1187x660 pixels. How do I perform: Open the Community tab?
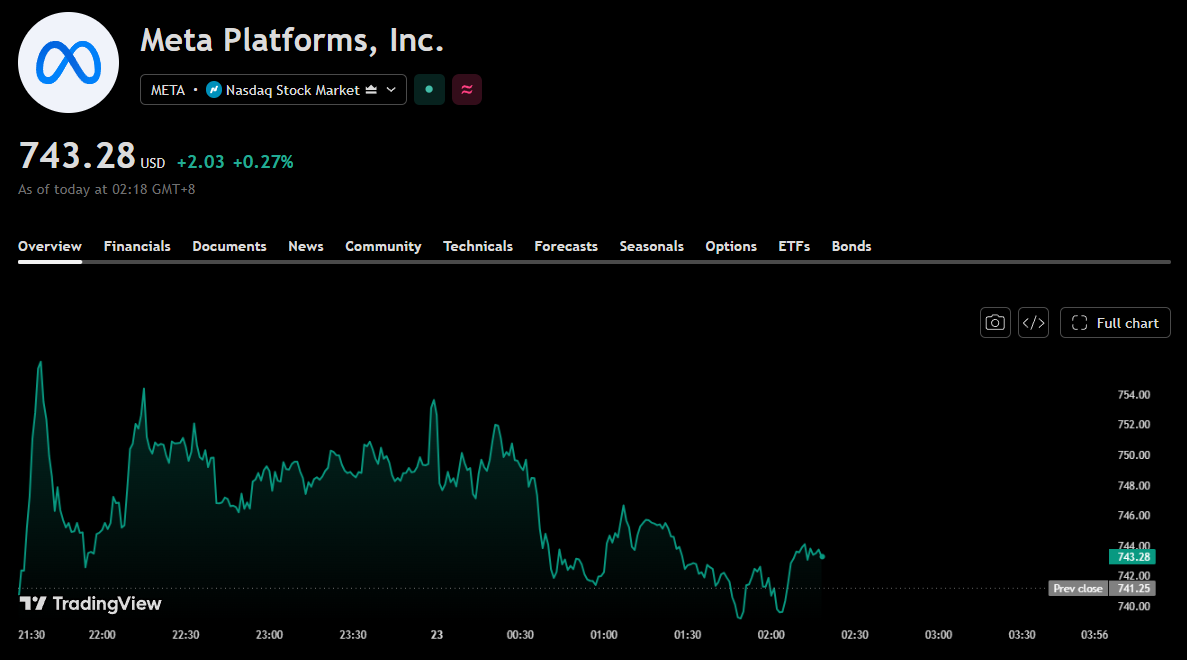click(383, 246)
